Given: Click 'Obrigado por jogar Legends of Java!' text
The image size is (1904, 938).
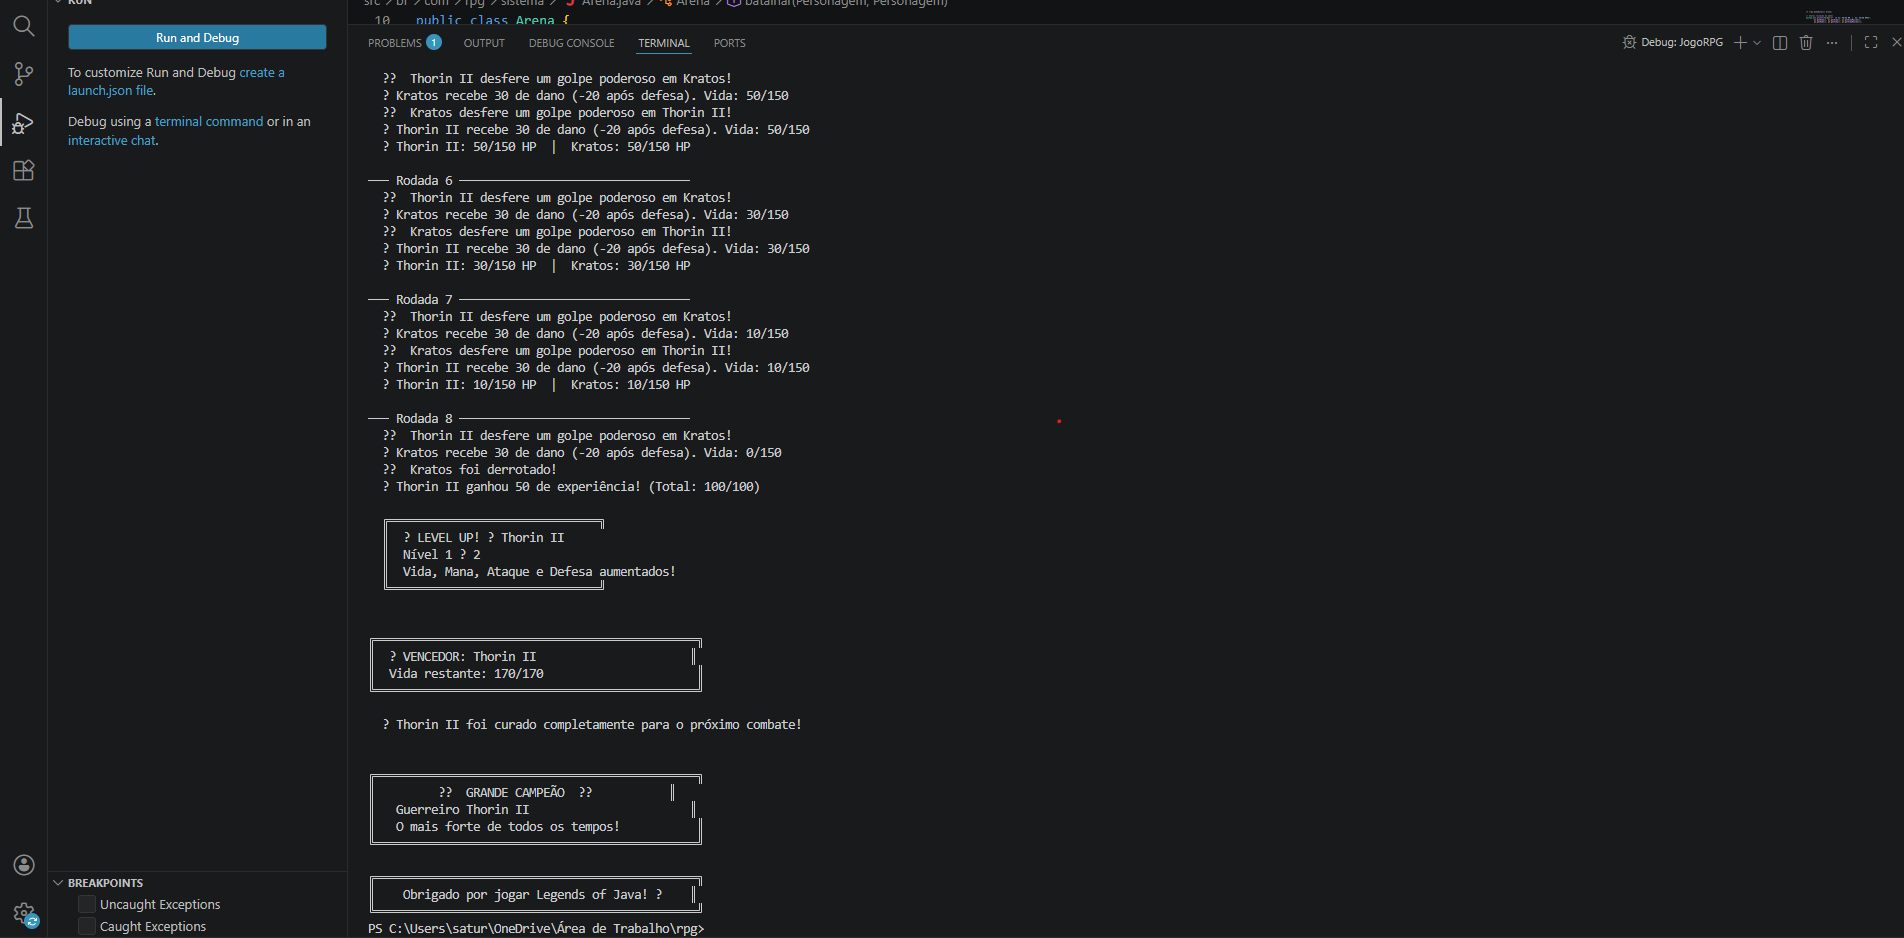Looking at the screenshot, I should (x=525, y=894).
